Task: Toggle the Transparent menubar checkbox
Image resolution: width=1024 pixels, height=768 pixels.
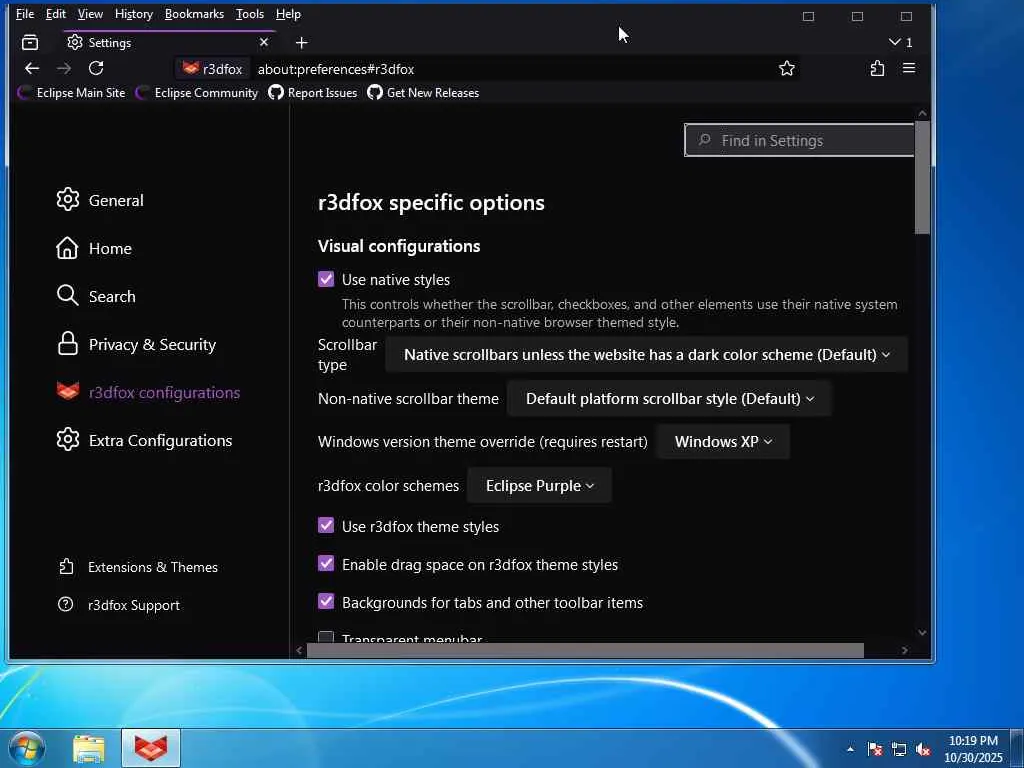Action: (x=326, y=637)
